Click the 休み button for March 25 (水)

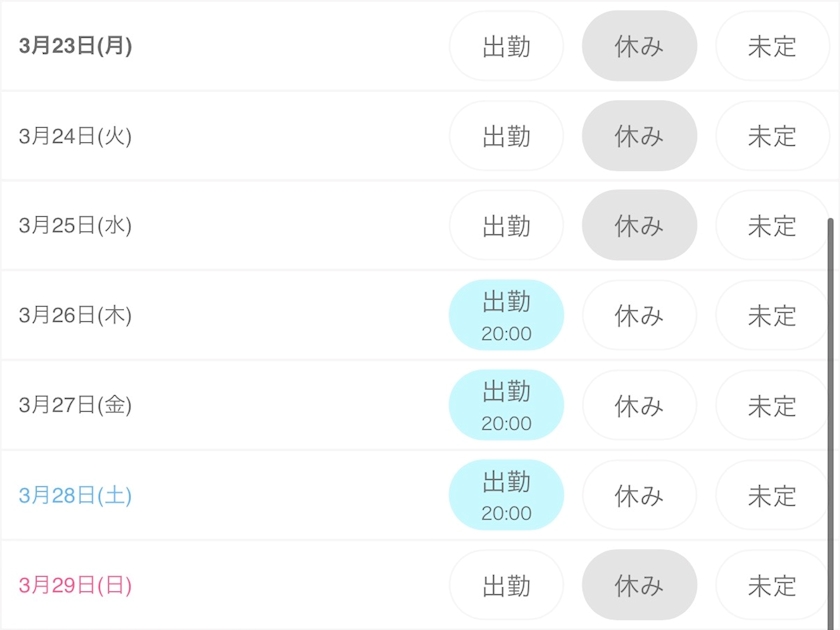click(x=639, y=226)
